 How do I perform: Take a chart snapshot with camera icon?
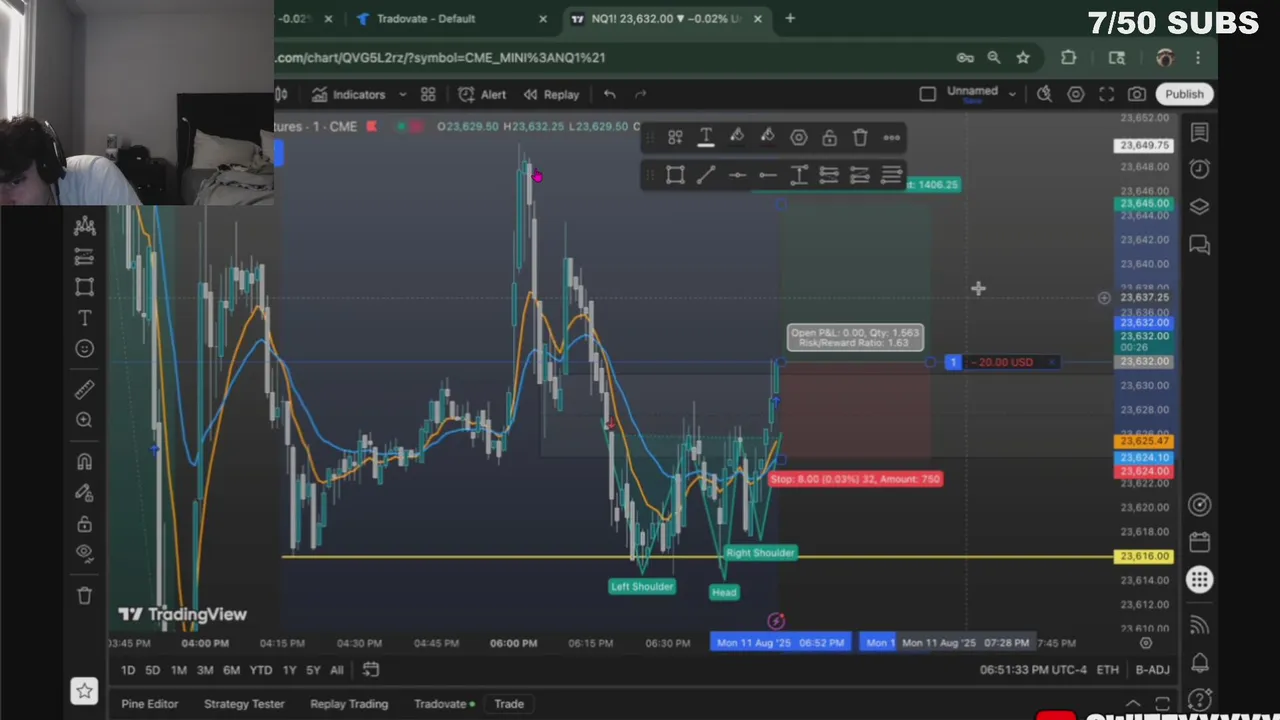point(1137,94)
